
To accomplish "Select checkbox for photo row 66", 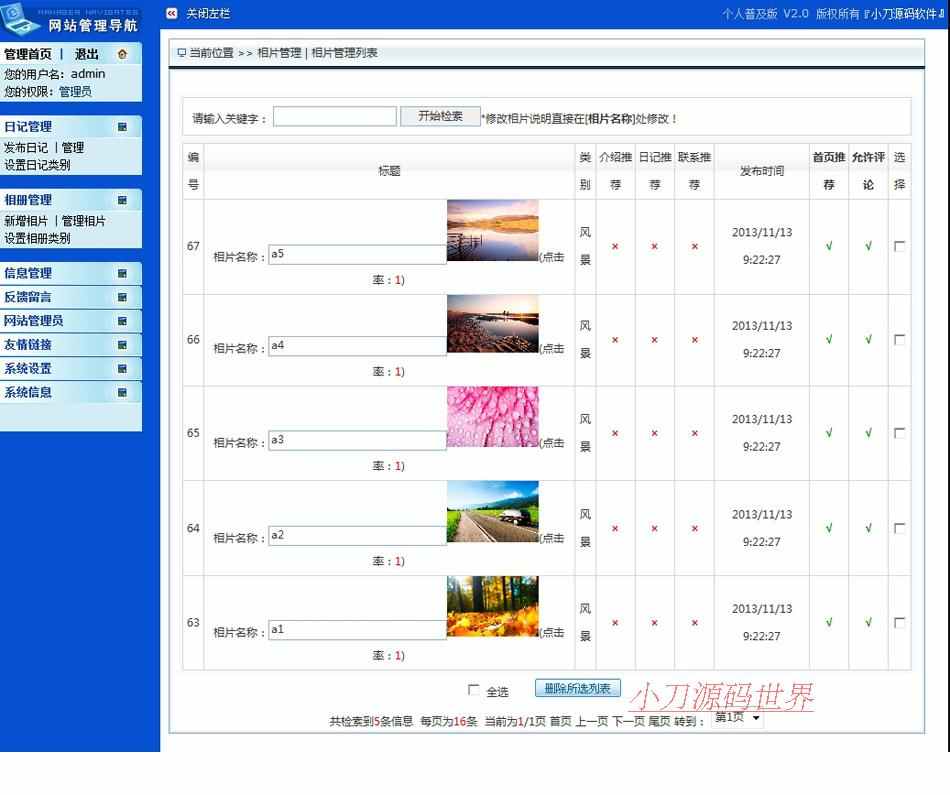I will [x=900, y=339].
